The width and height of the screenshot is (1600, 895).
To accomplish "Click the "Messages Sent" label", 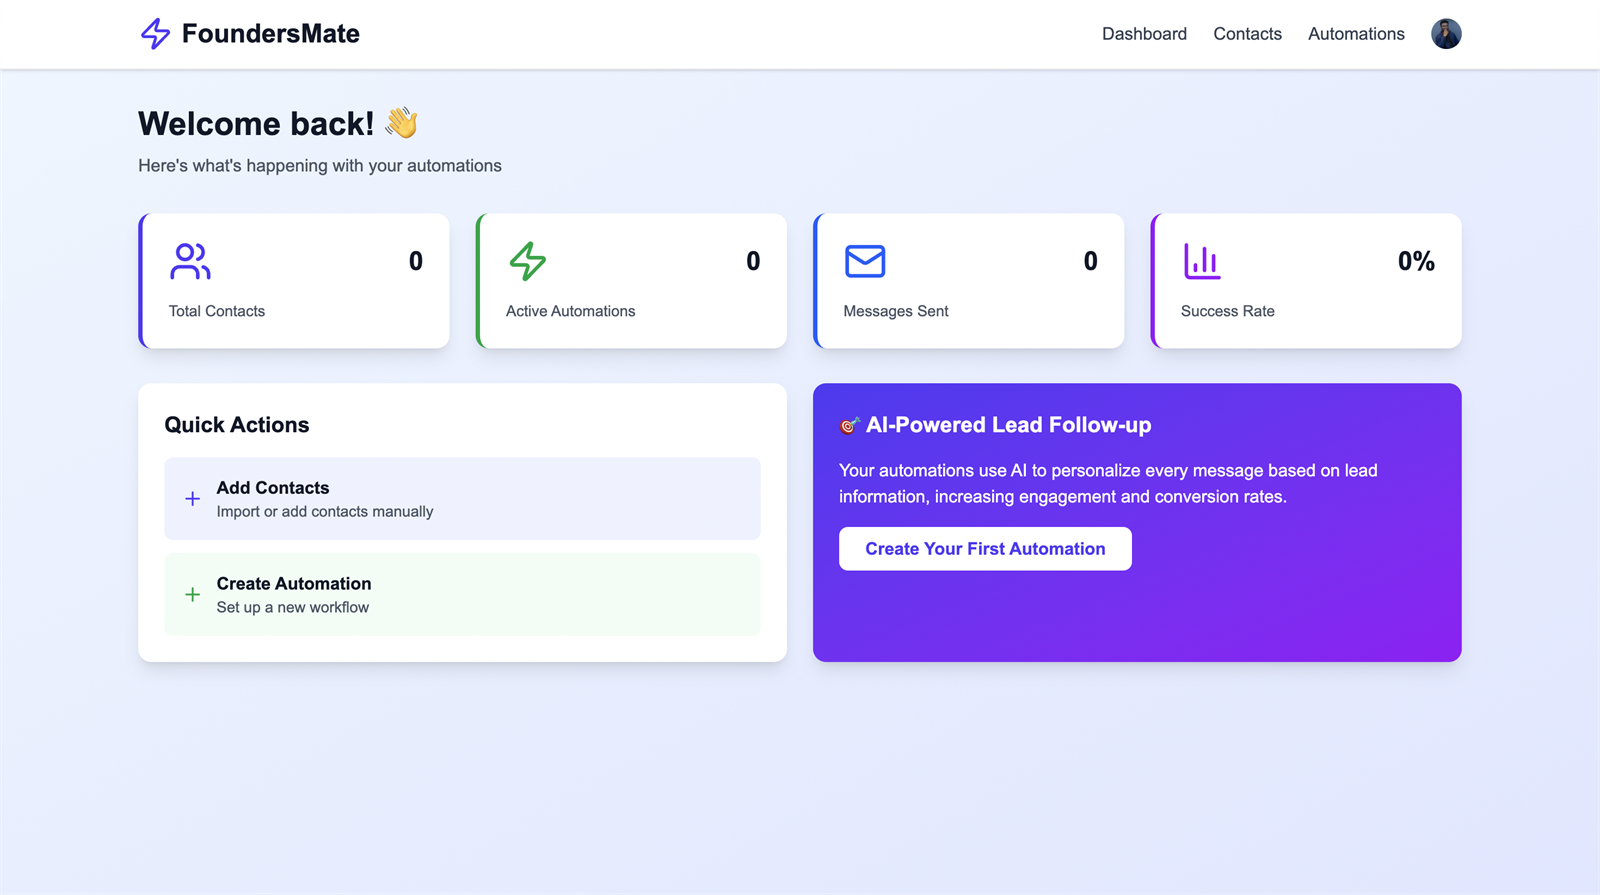I will click(896, 311).
